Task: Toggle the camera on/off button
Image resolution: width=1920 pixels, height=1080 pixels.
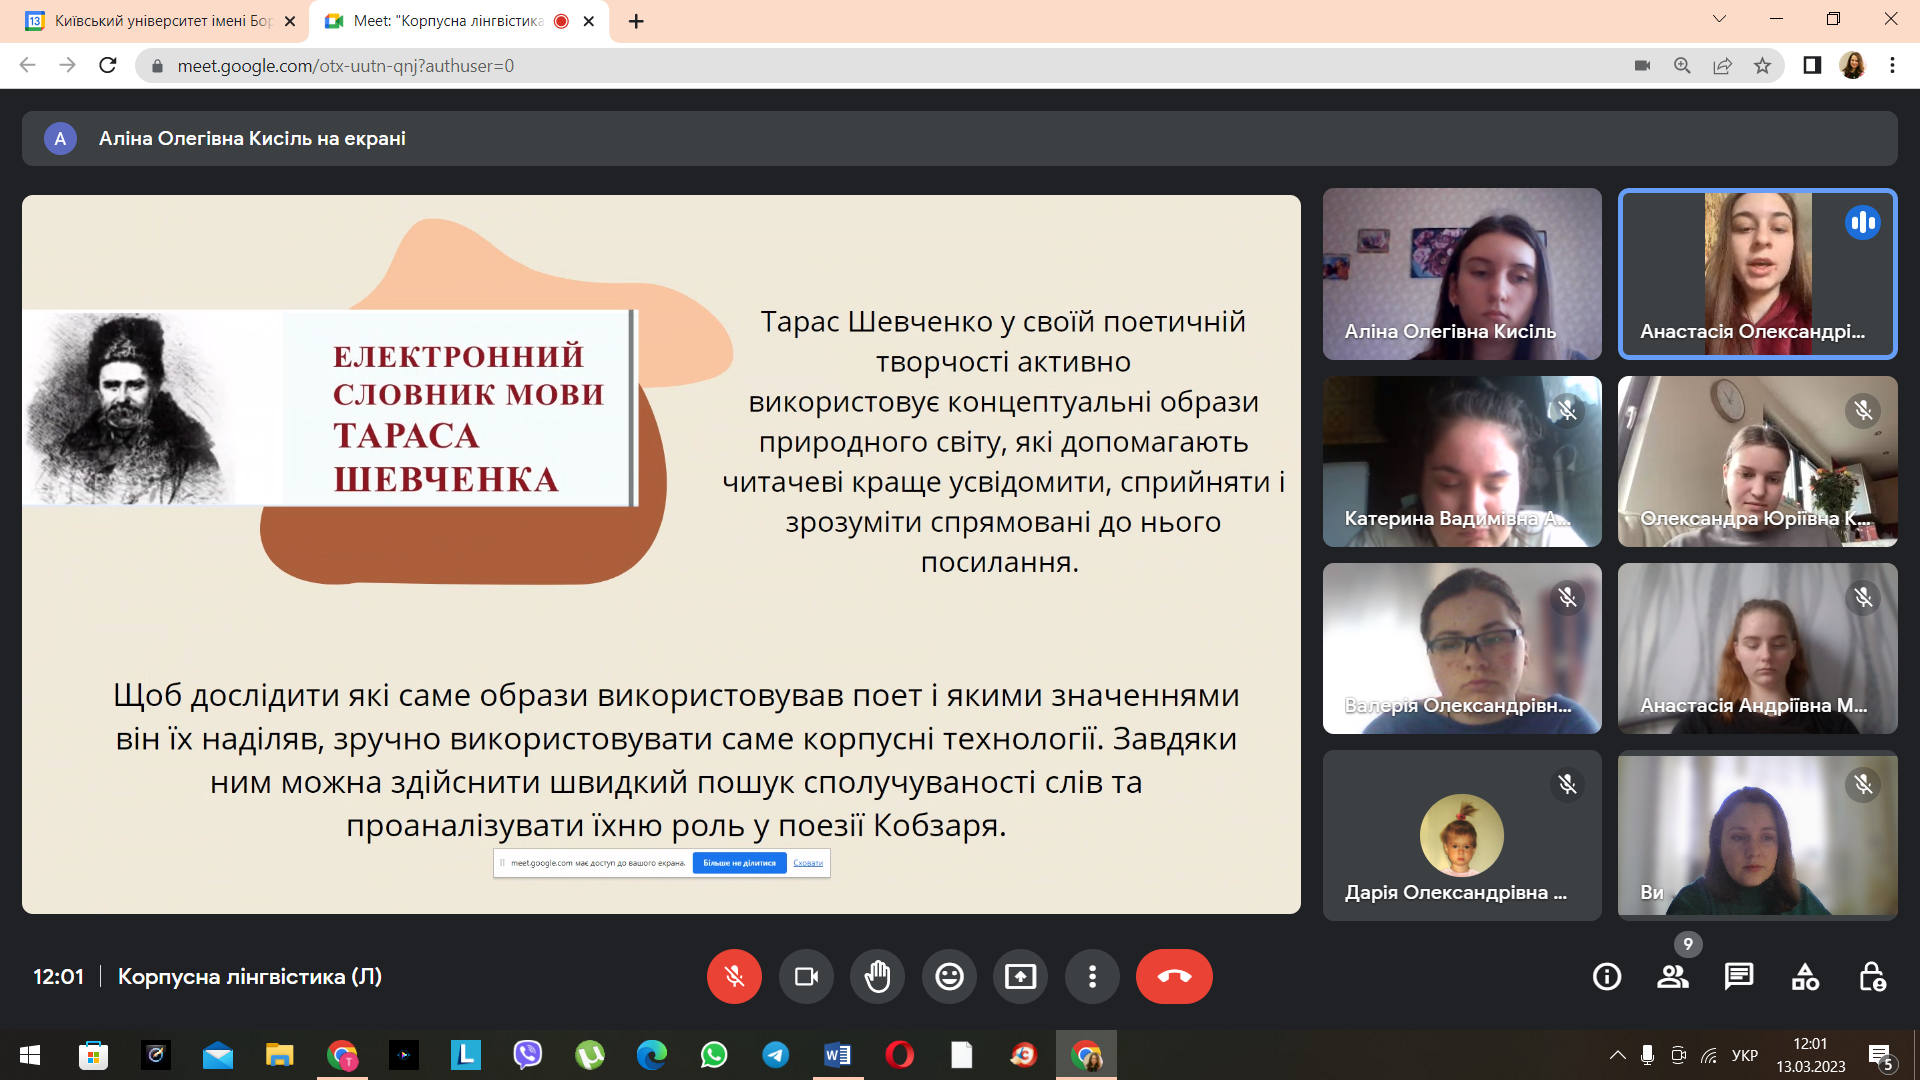Action: (x=806, y=976)
